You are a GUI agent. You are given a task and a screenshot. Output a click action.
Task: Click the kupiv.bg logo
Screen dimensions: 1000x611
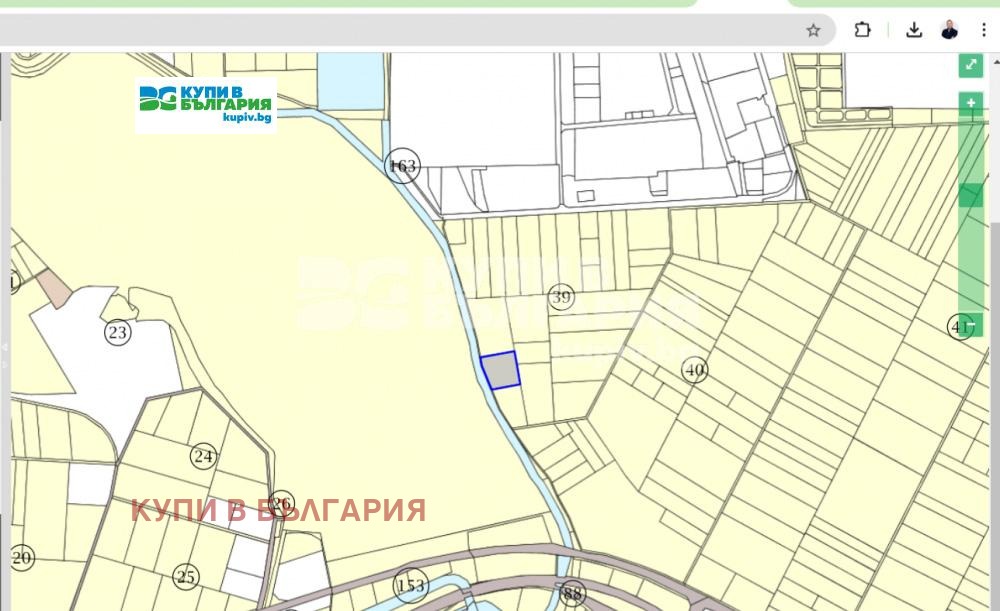(x=206, y=104)
